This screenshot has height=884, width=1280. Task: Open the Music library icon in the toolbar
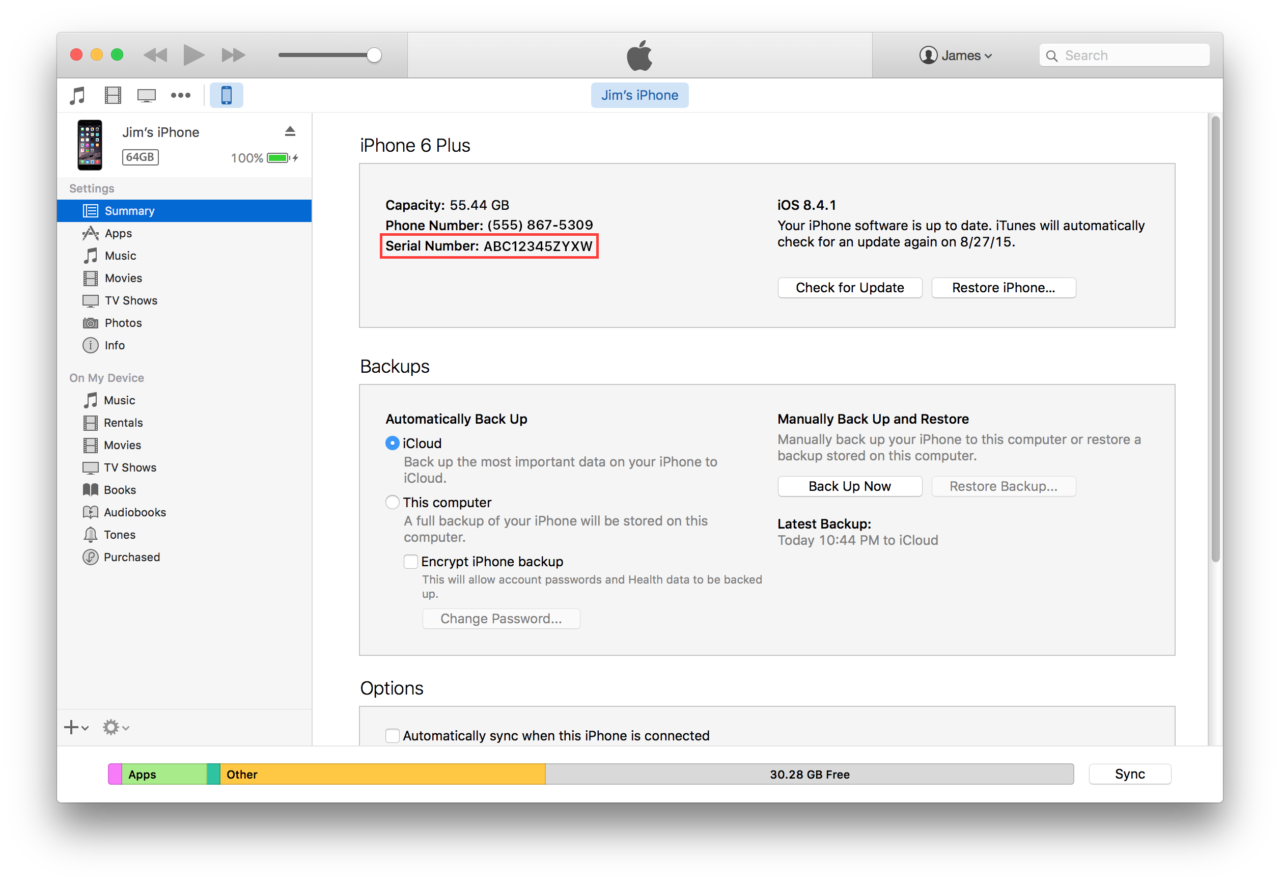pos(77,94)
